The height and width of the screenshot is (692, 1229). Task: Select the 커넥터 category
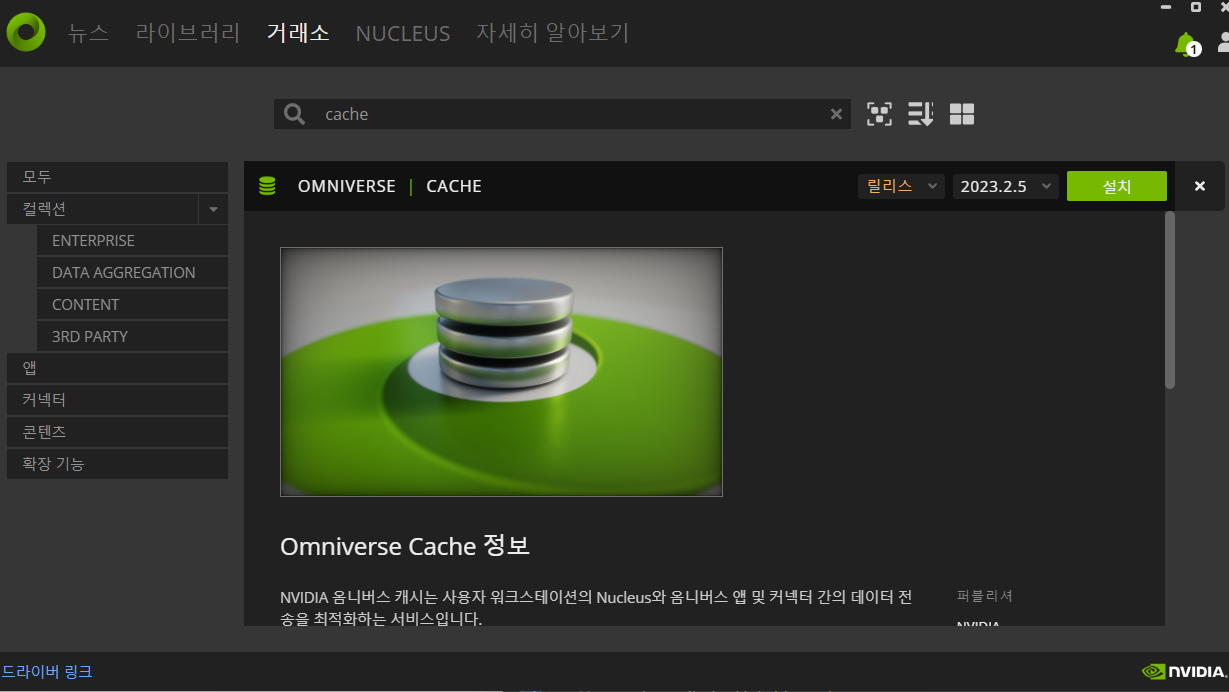(117, 400)
